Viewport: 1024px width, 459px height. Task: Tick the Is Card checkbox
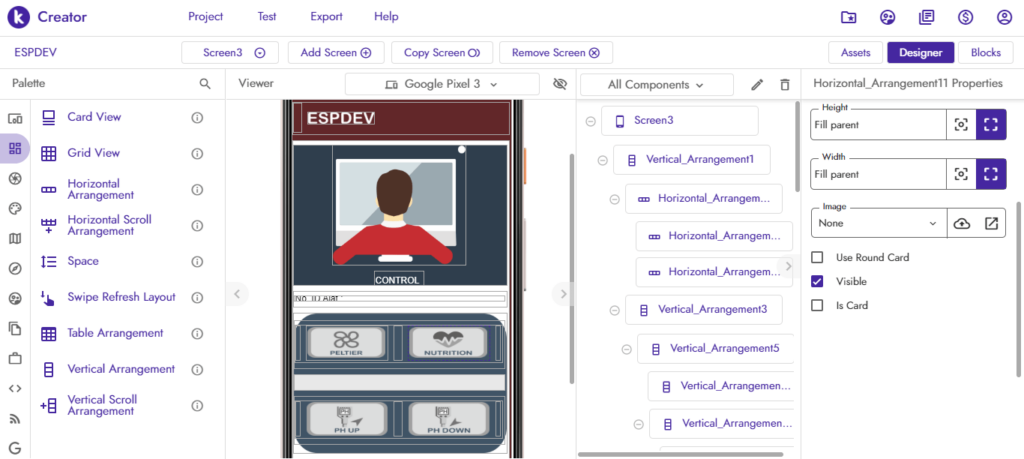817,306
